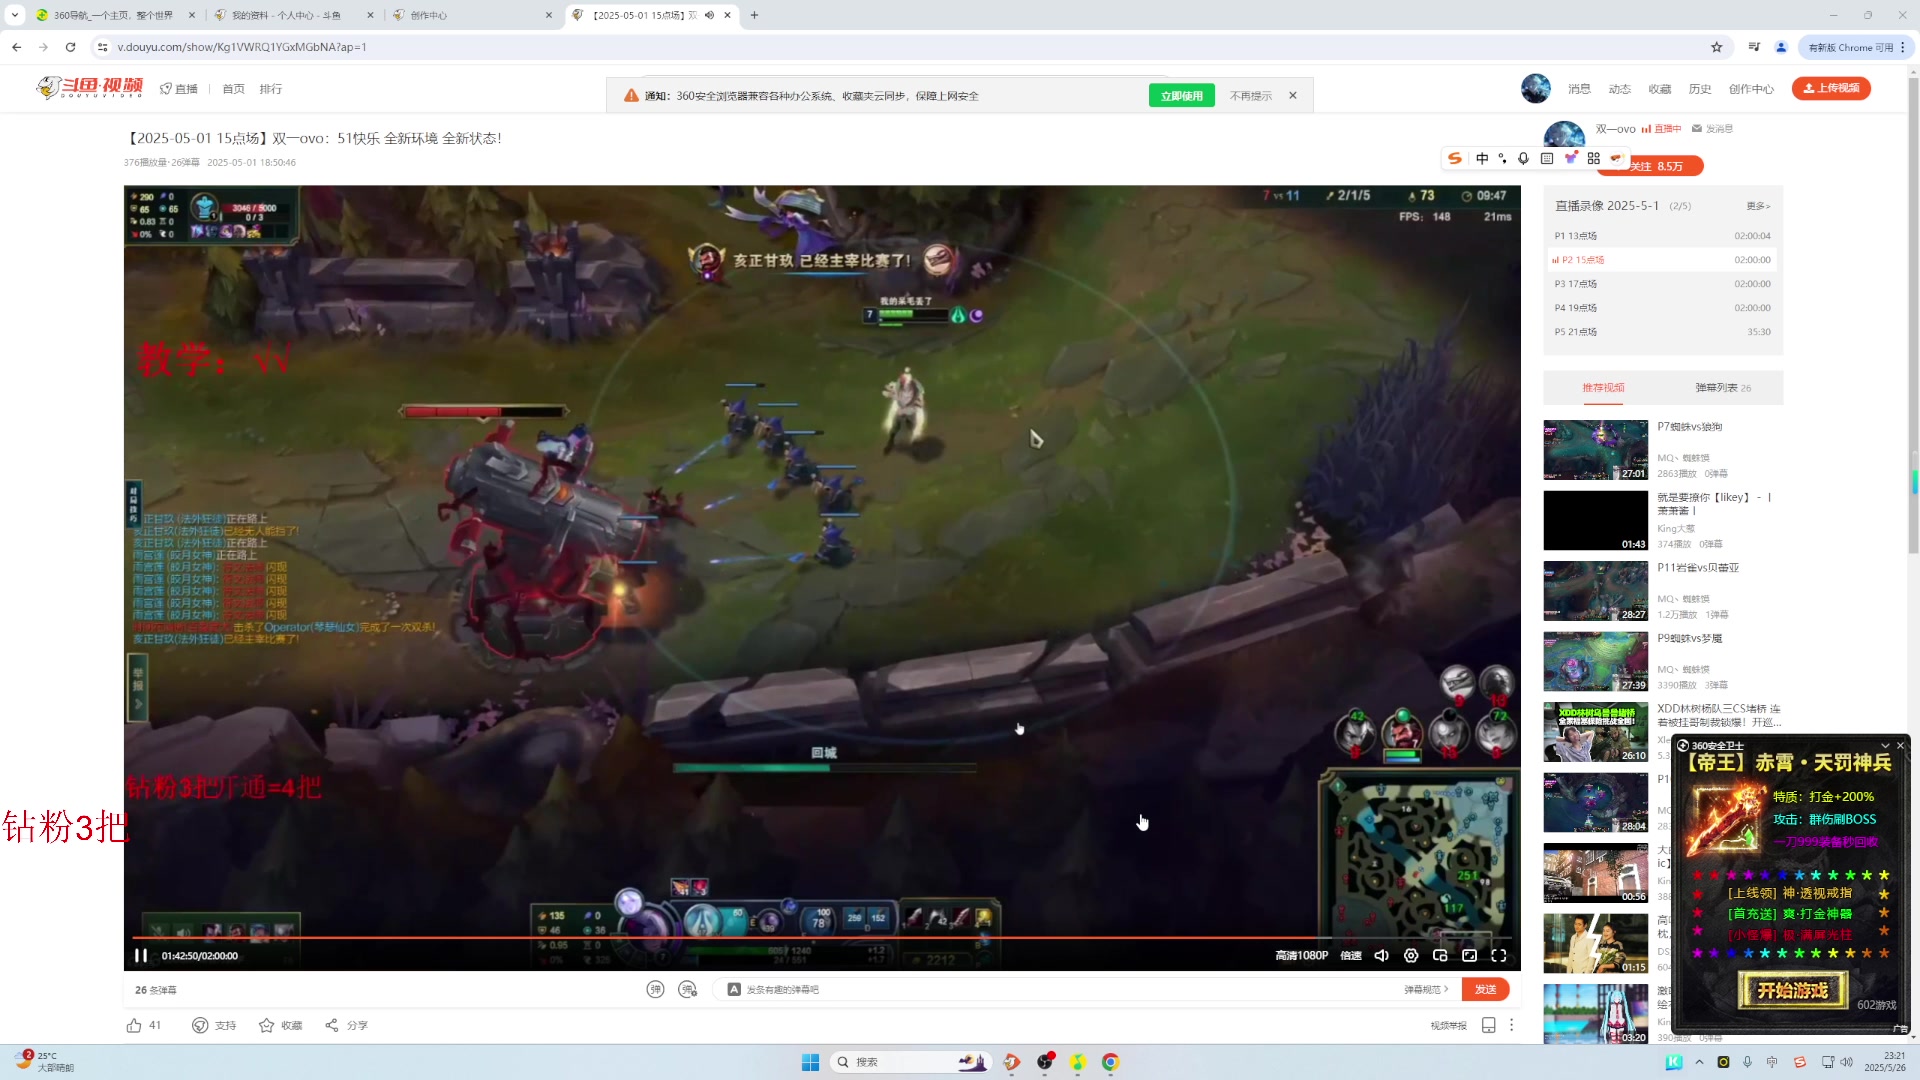Toggle danmaku display on or off

655,989
